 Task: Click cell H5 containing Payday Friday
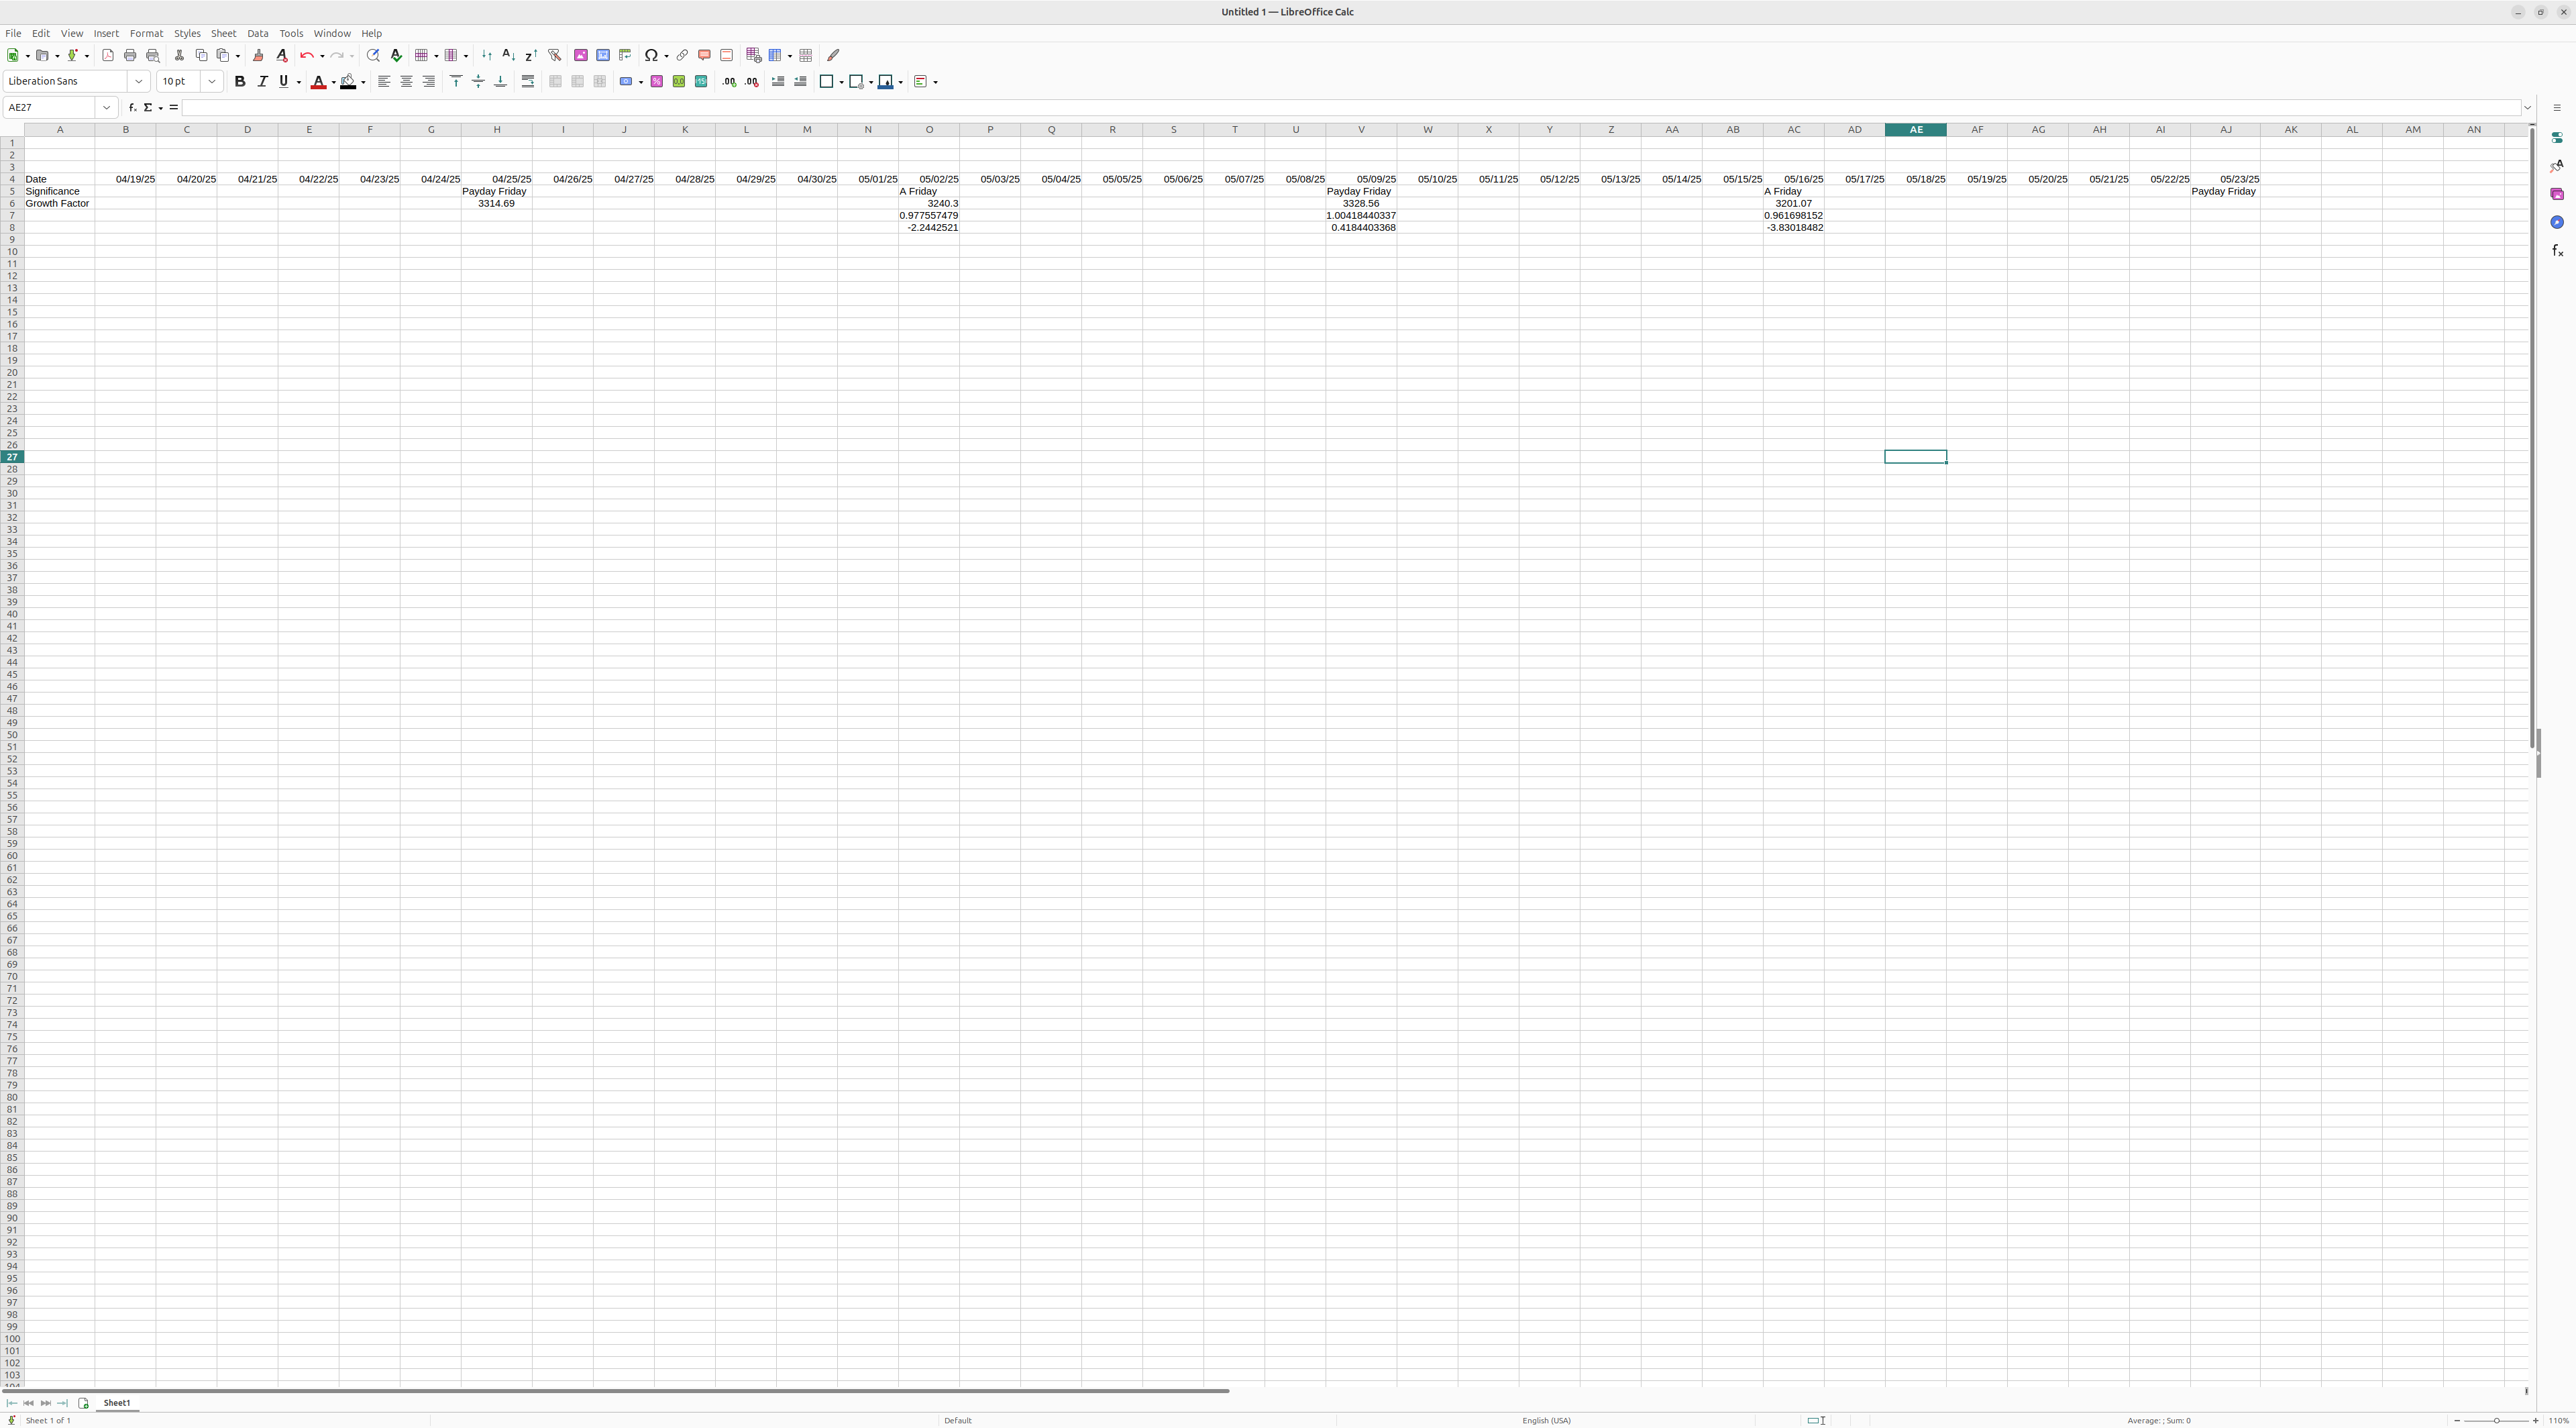click(496, 192)
